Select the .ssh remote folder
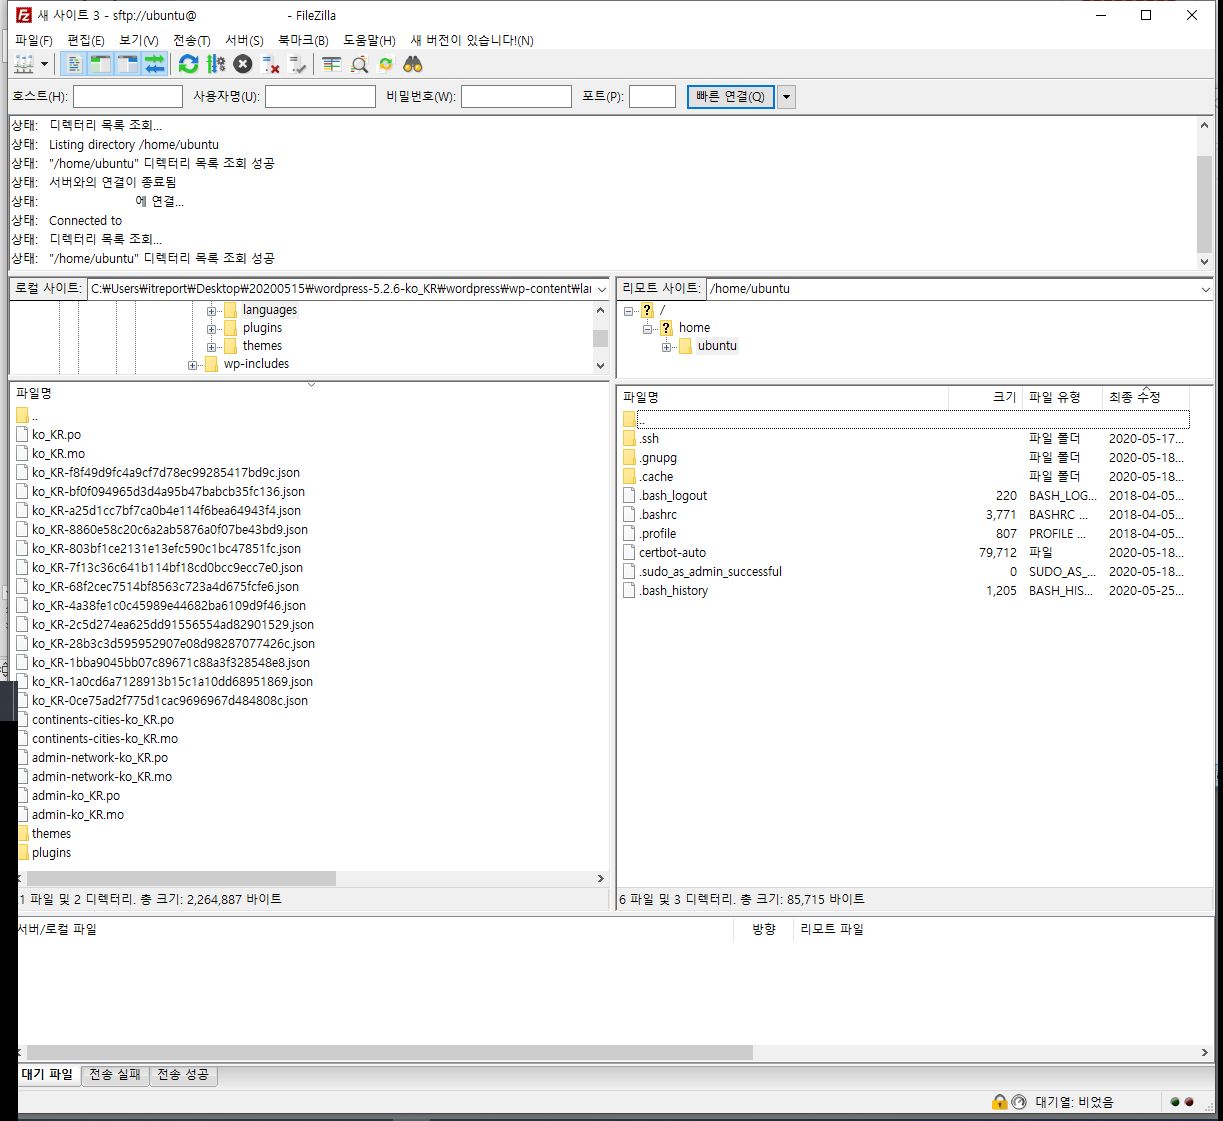This screenshot has width=1223, height=1121. 650,439
